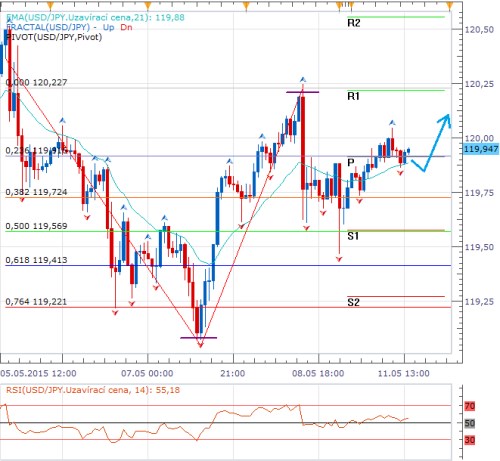
Task: Click the current price tag 119,947
Action: (x=481, y=149)
